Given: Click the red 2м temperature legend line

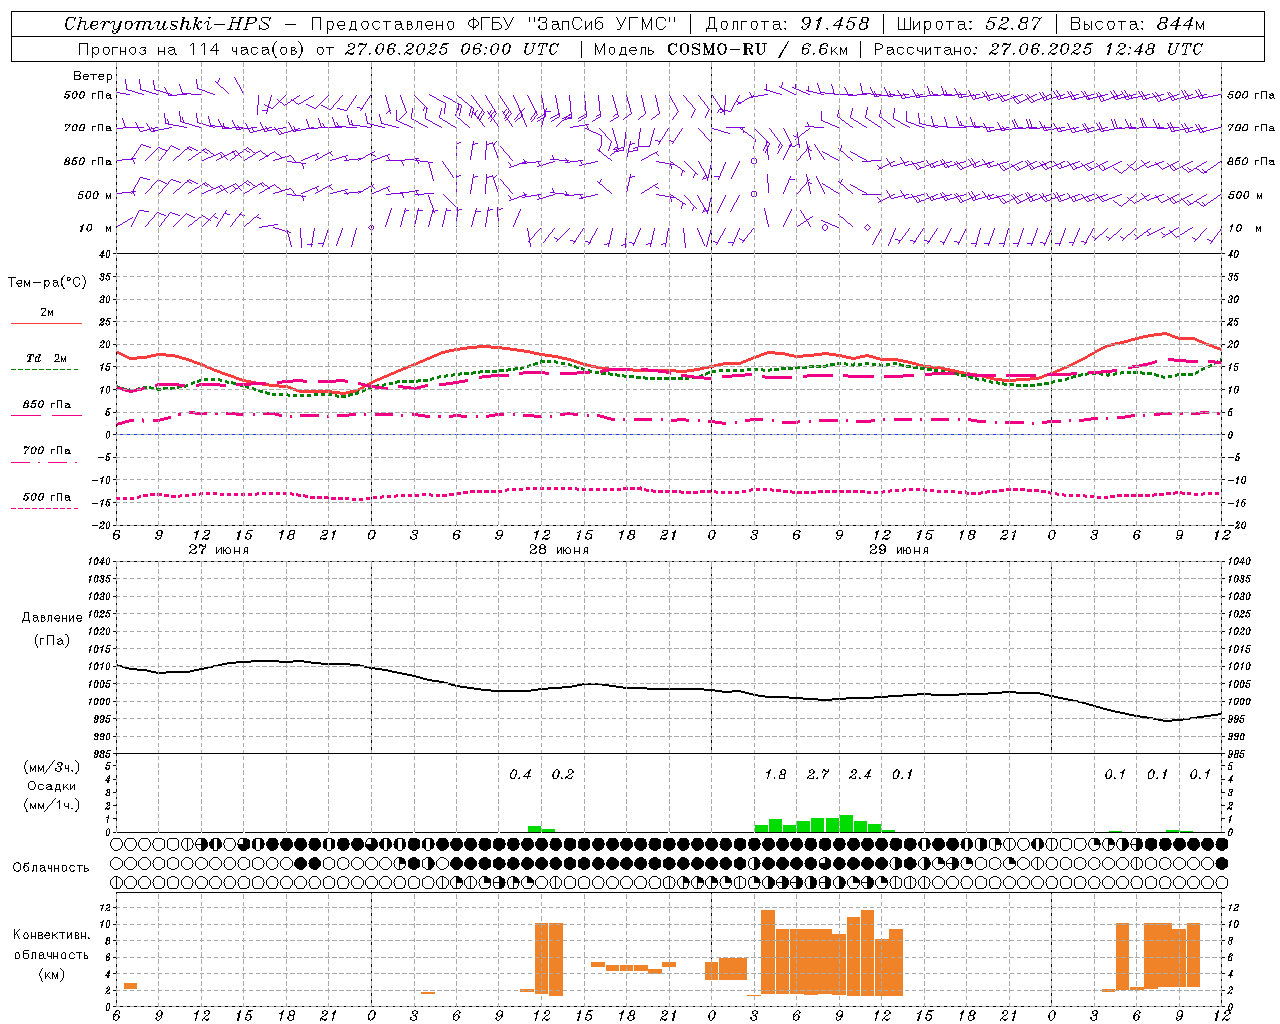Looking at the screenshot, I should 46,323.
